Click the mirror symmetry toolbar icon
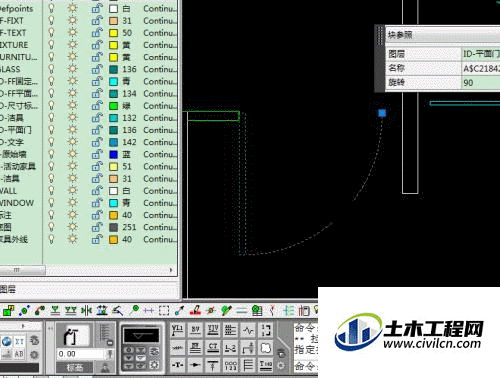 click(x=86, y=311)
